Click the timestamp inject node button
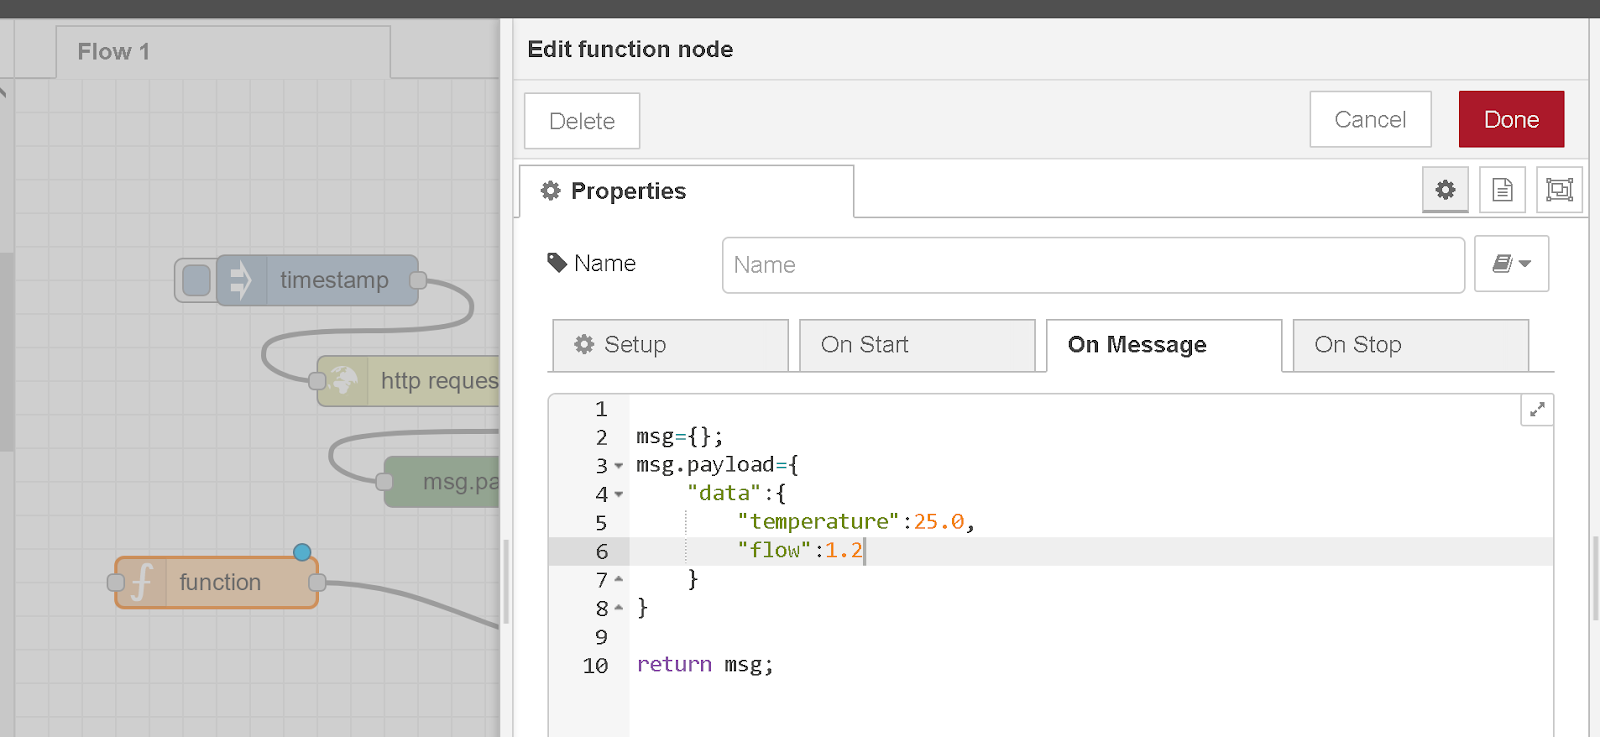This screenshot has width=1600, height=737. click(x=196, y=280)
